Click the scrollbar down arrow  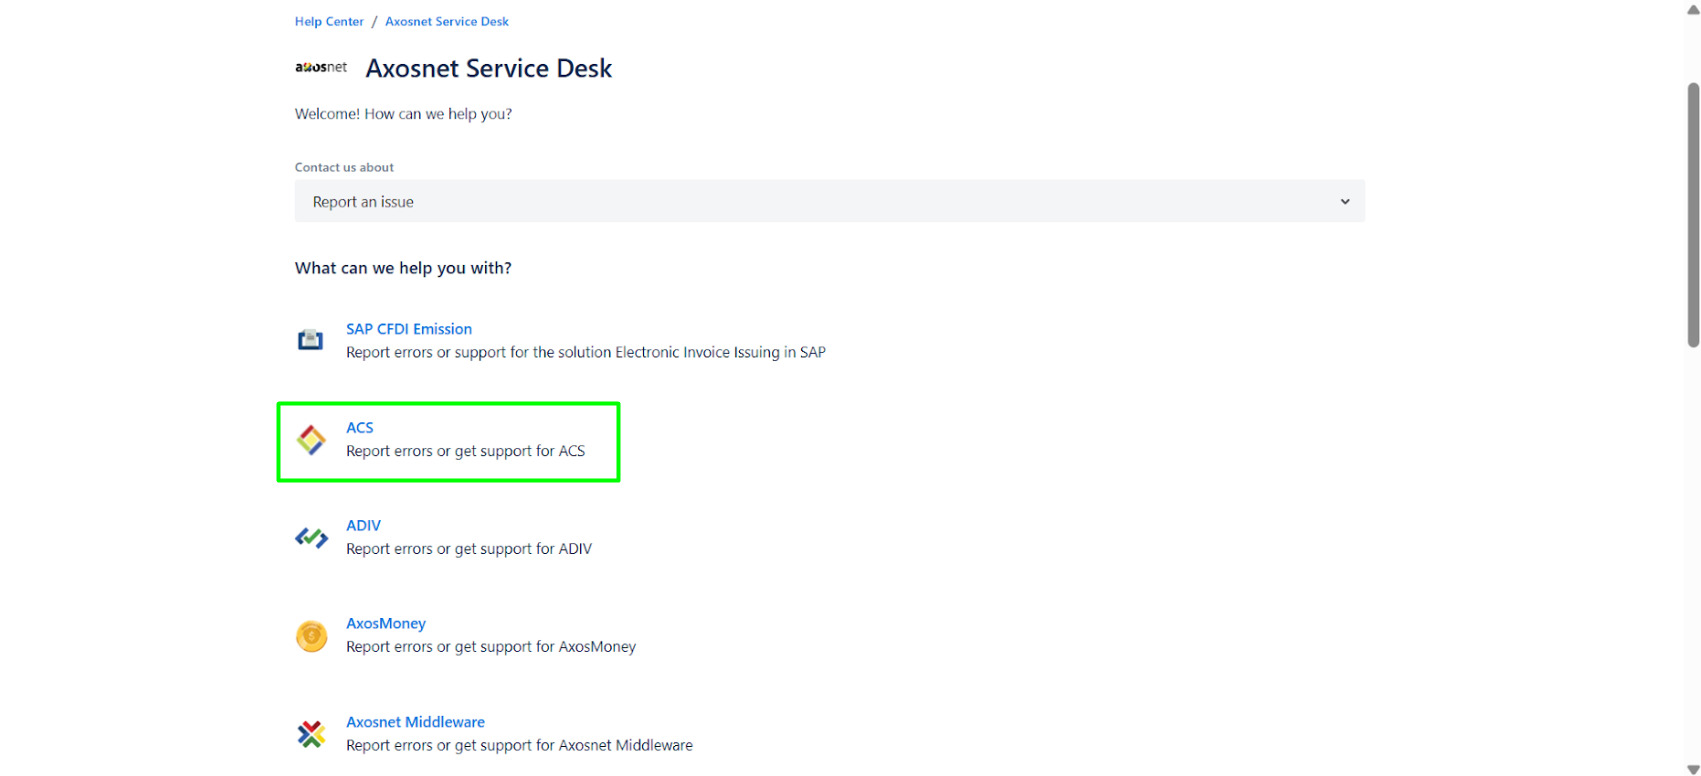pos(1693,768)
